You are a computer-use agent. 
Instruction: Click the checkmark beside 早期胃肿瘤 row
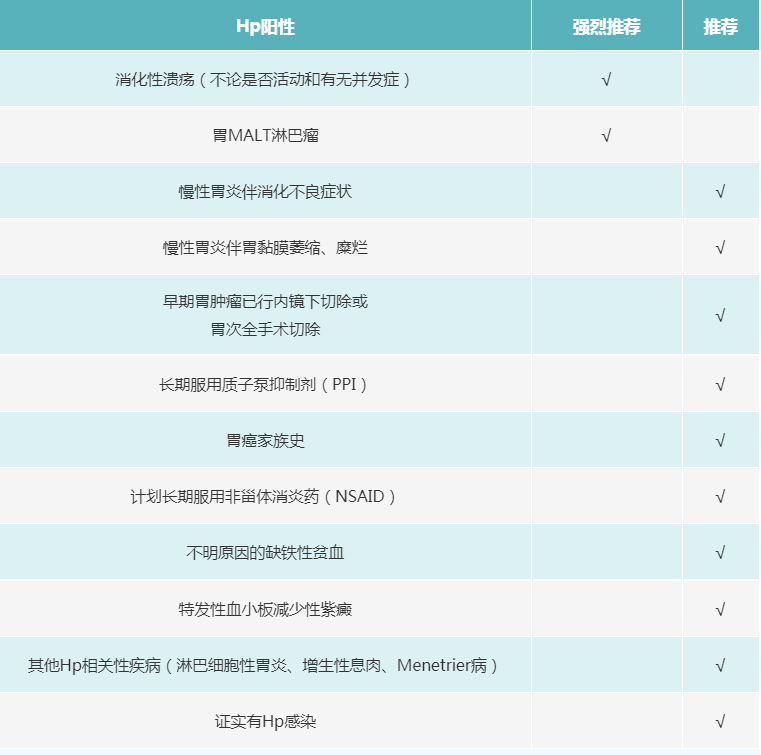pyautogui.click(x=720, y=315)
